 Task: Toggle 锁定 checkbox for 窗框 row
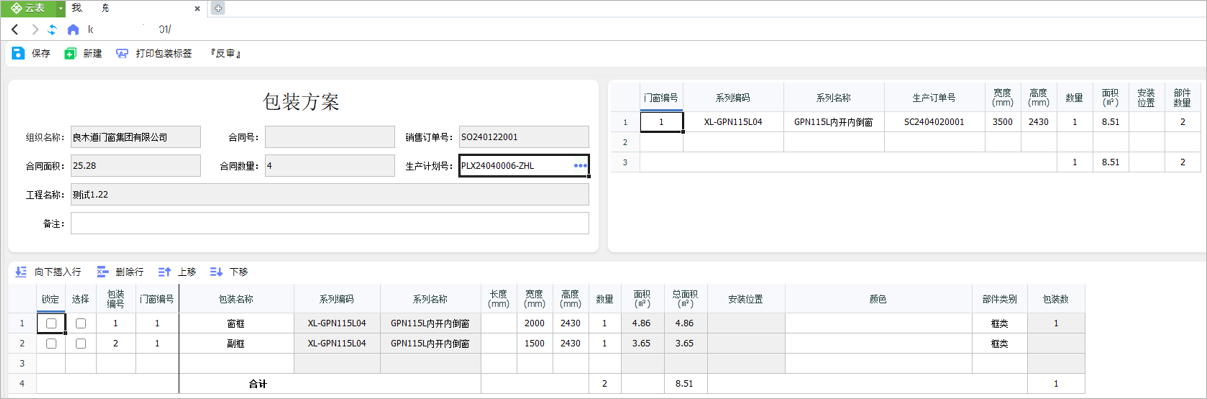51,323
